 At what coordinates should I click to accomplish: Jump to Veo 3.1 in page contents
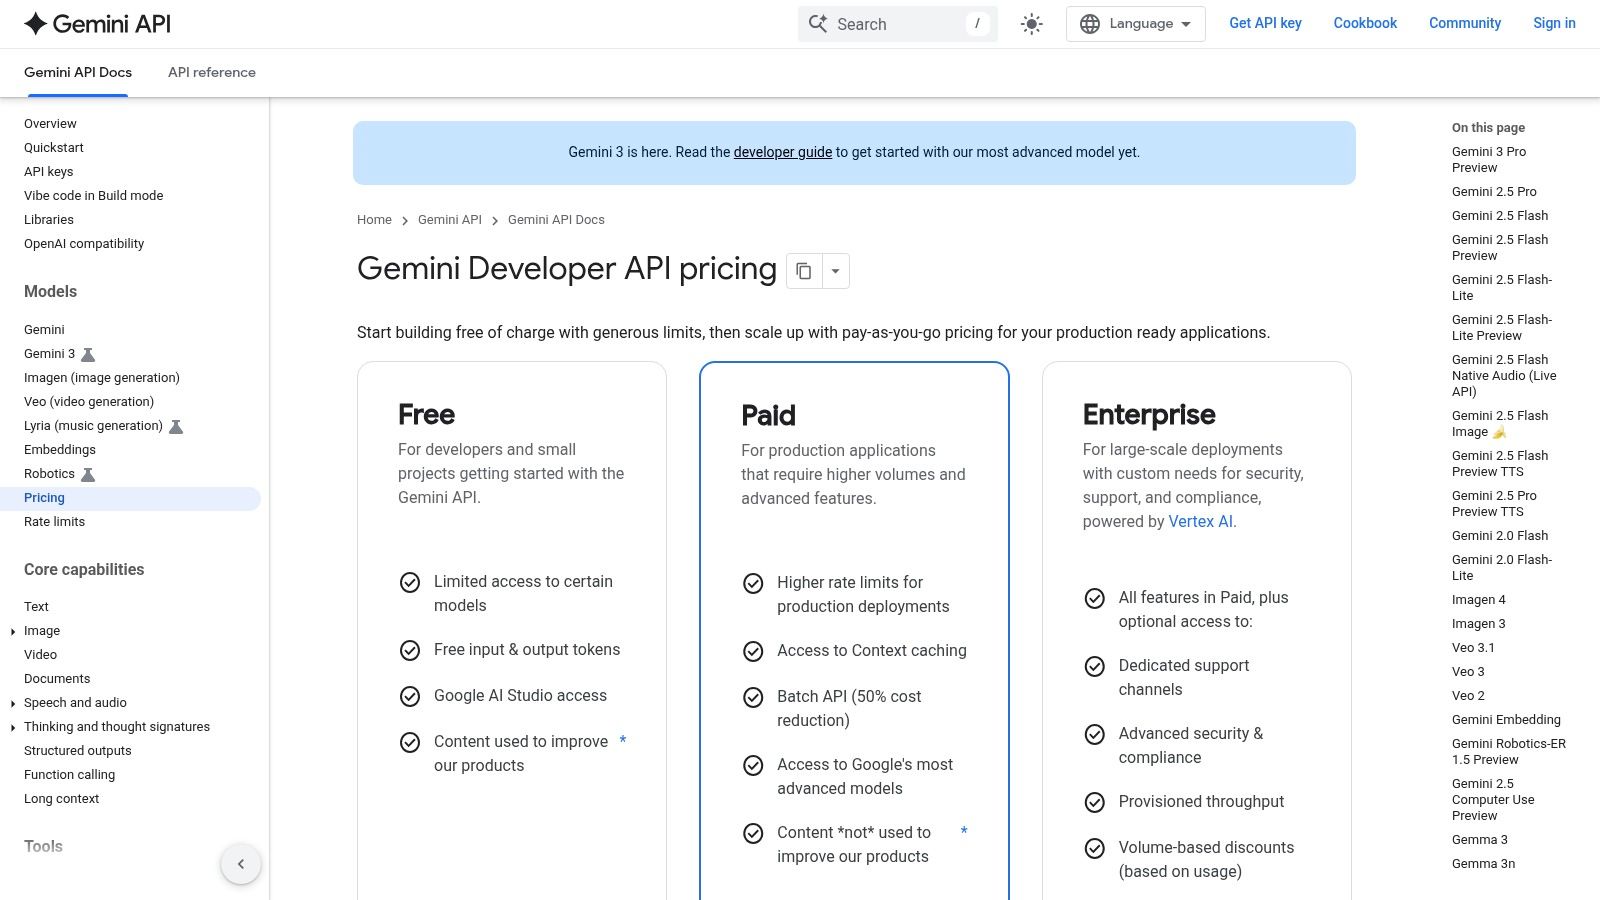[1473, 648]
